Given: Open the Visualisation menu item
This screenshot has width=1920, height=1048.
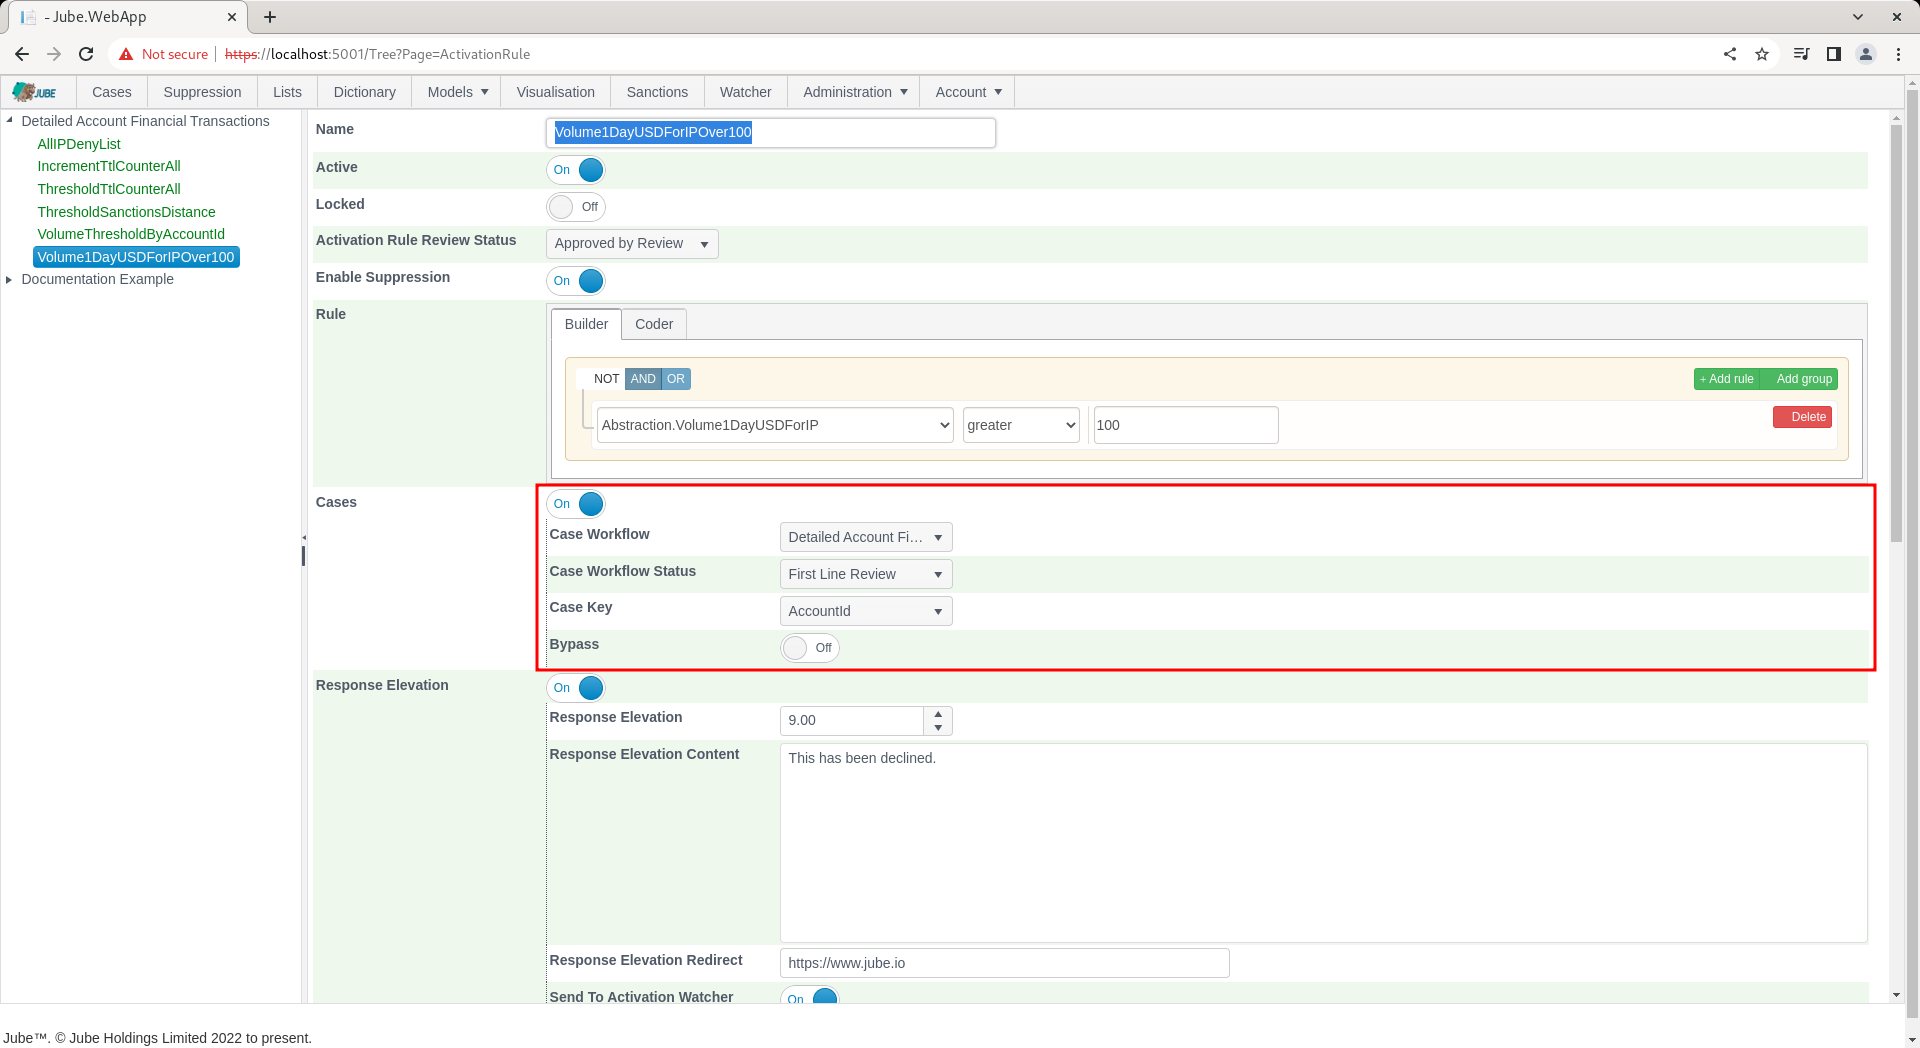Looking at the screenshot, I should pos(555,92).
